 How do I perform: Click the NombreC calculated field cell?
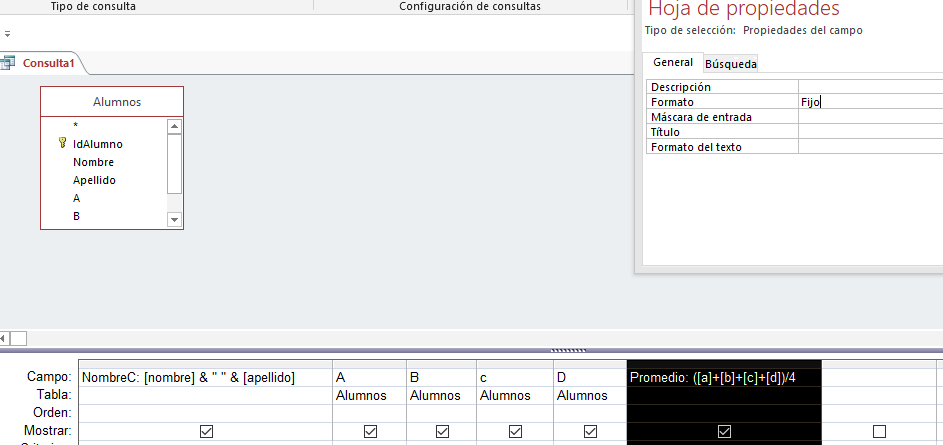(x=206, y=378)
